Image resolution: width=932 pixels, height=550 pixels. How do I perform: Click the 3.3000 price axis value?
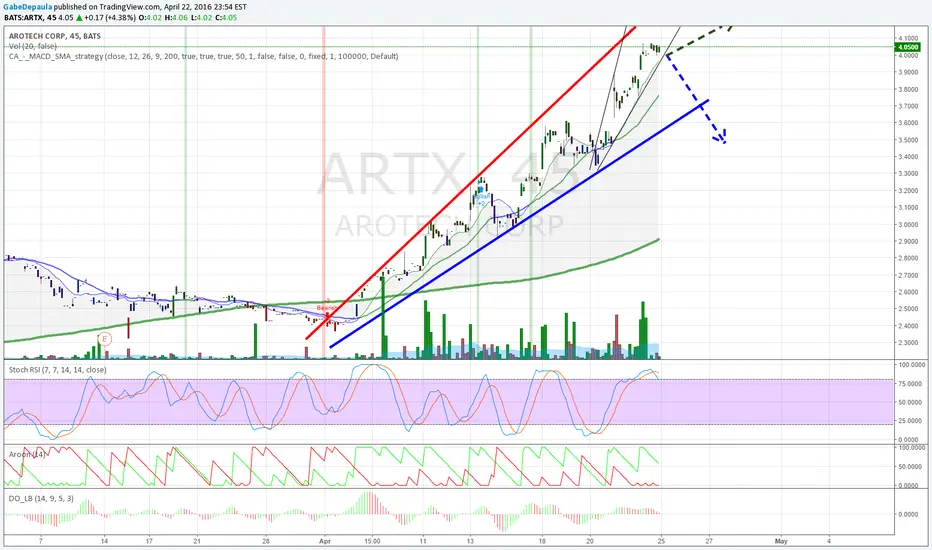(x=908, y=174)
